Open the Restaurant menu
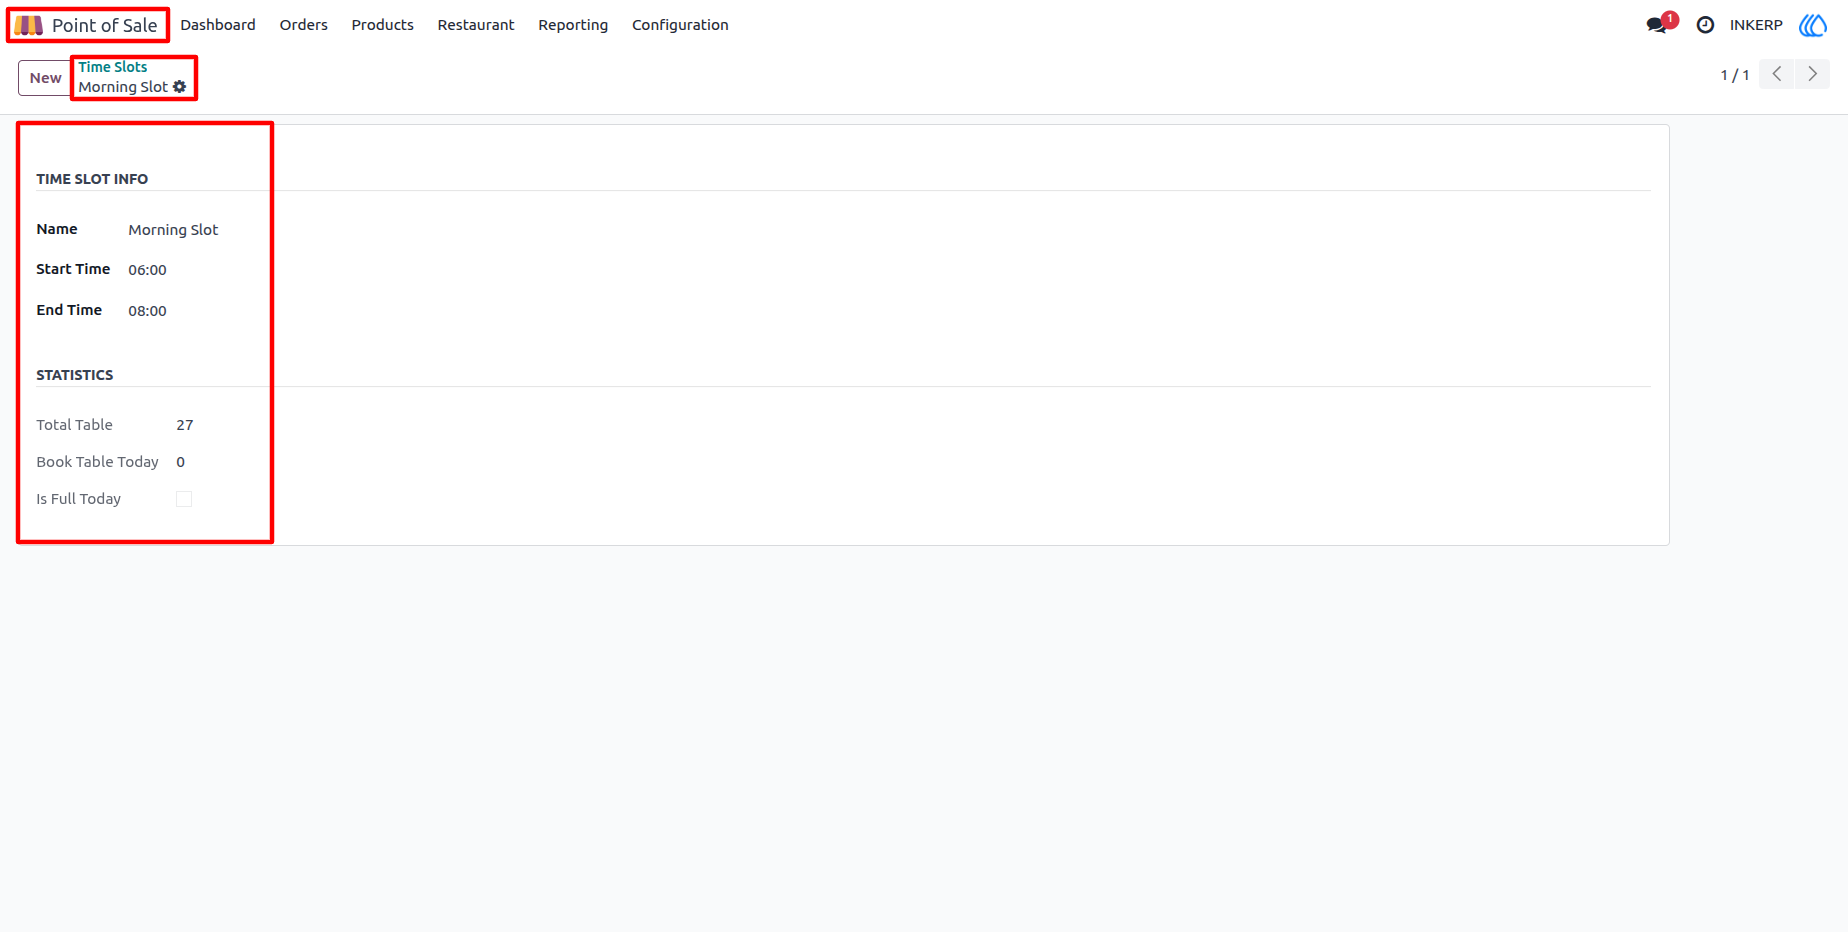 [x=476, y=25]
